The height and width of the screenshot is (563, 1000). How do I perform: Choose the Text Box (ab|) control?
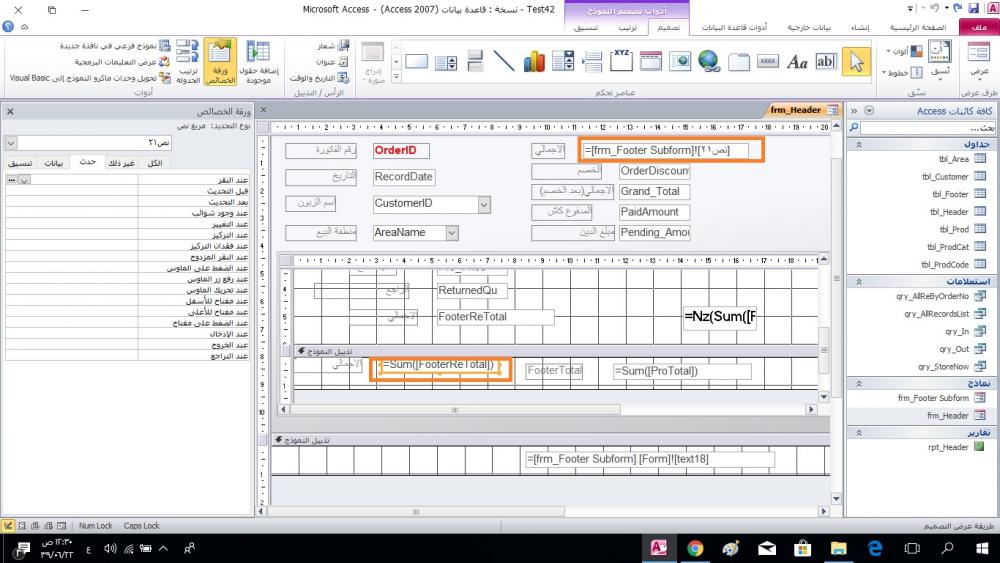coord(826,61)
